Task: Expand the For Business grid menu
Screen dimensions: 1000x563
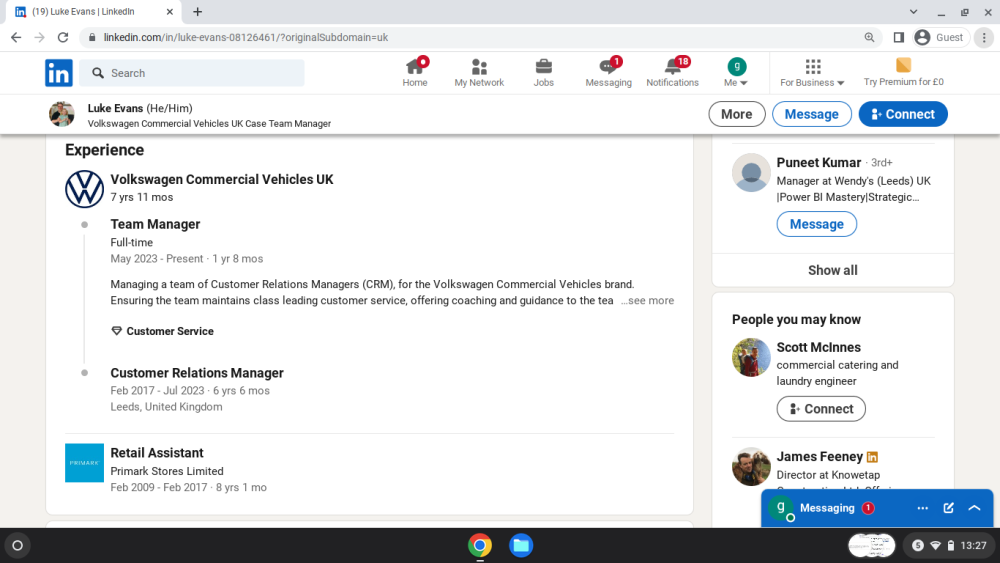Action: [x=812, y=72]
